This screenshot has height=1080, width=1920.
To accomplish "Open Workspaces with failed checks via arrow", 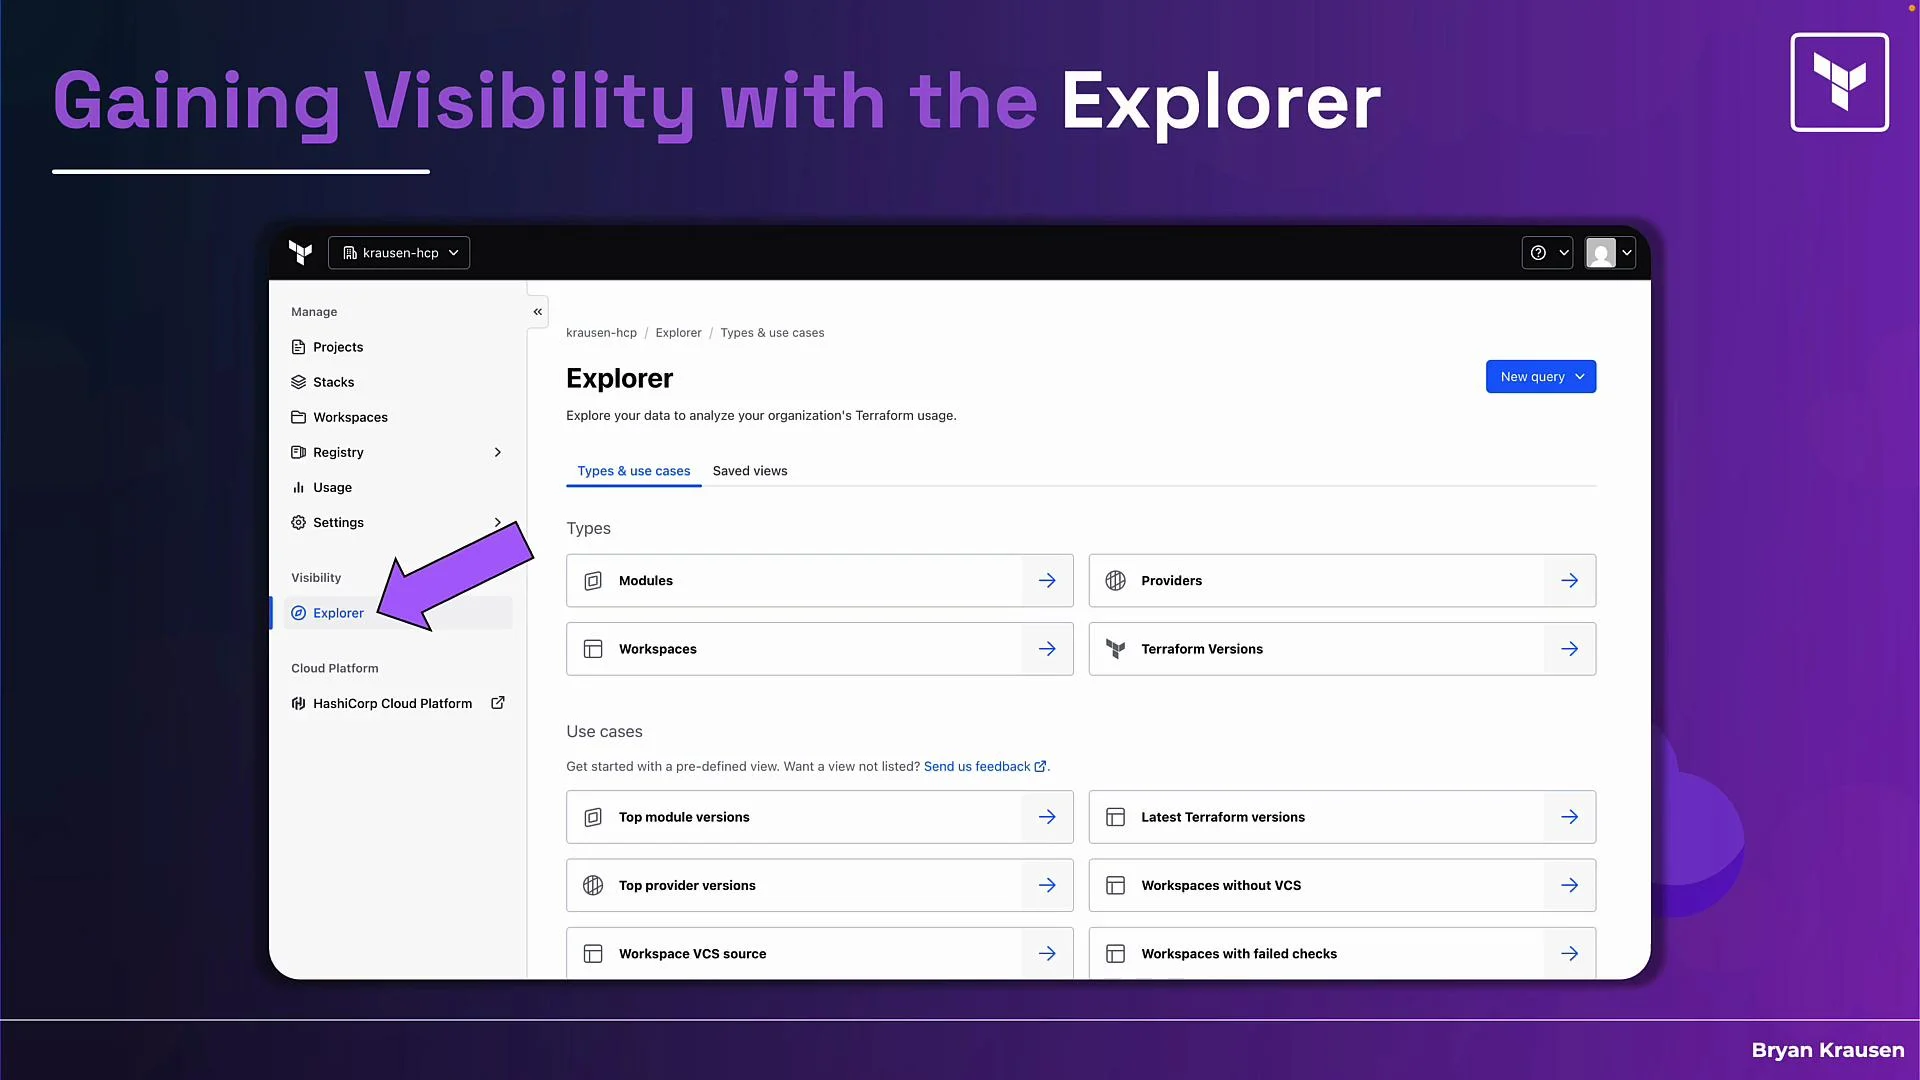I will click(1569, 954).
